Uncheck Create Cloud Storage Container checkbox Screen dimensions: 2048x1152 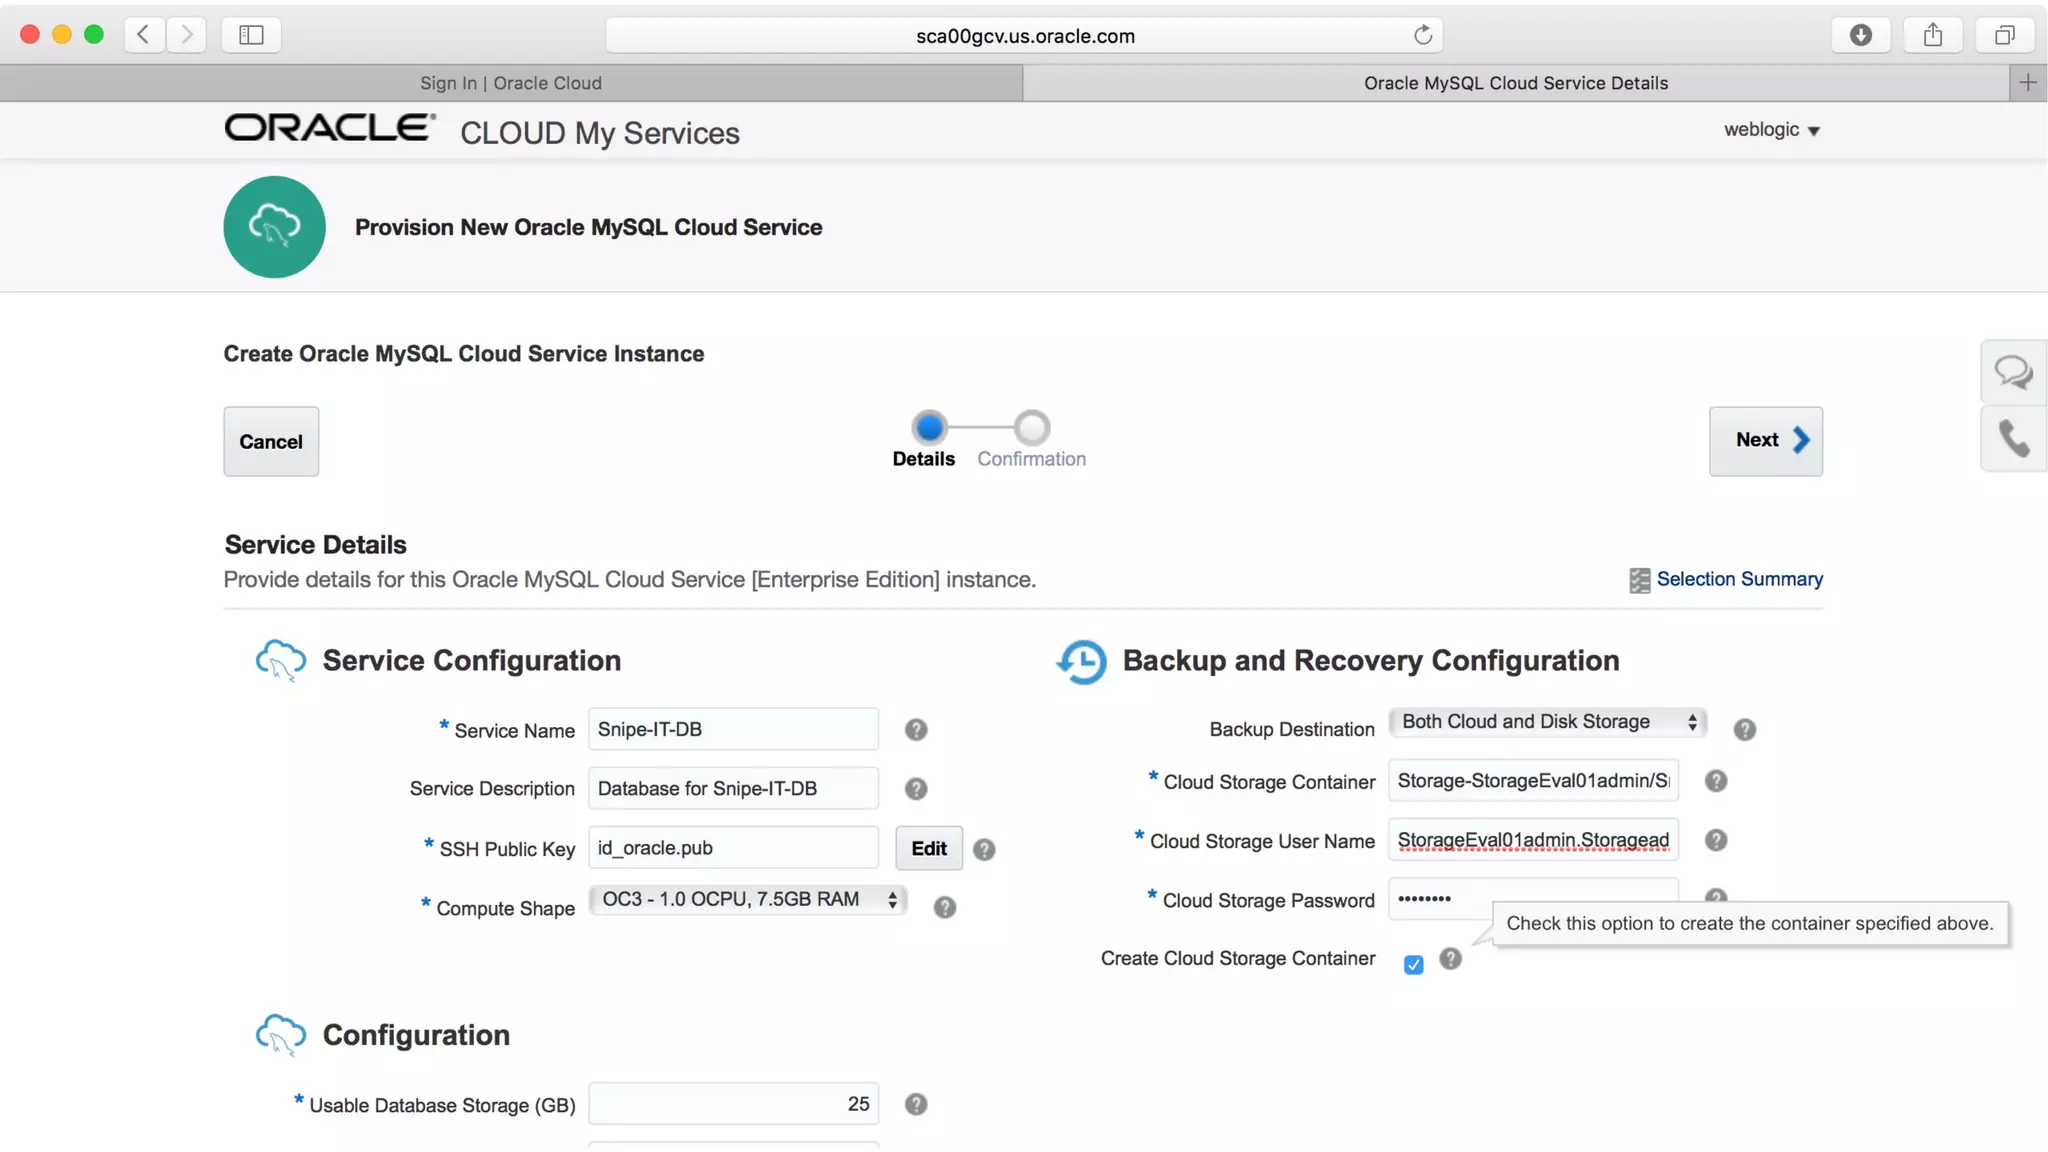pos(1413,965)
